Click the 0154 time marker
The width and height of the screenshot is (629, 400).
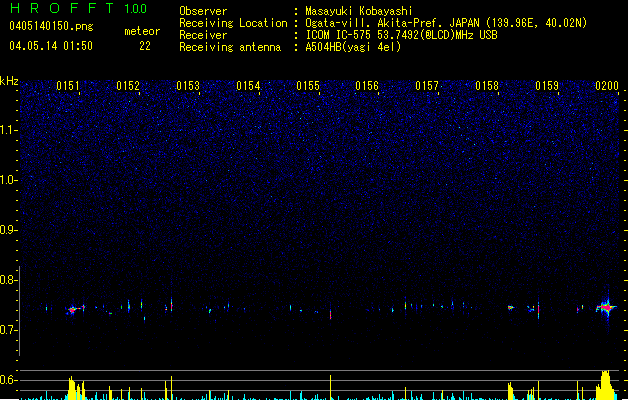pos(248,86)
